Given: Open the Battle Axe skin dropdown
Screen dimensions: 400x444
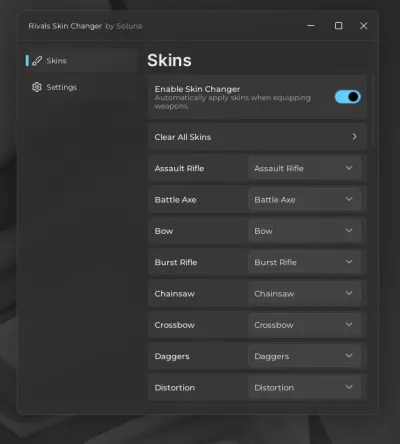Looking at the screenshot, I should point(304,199).
